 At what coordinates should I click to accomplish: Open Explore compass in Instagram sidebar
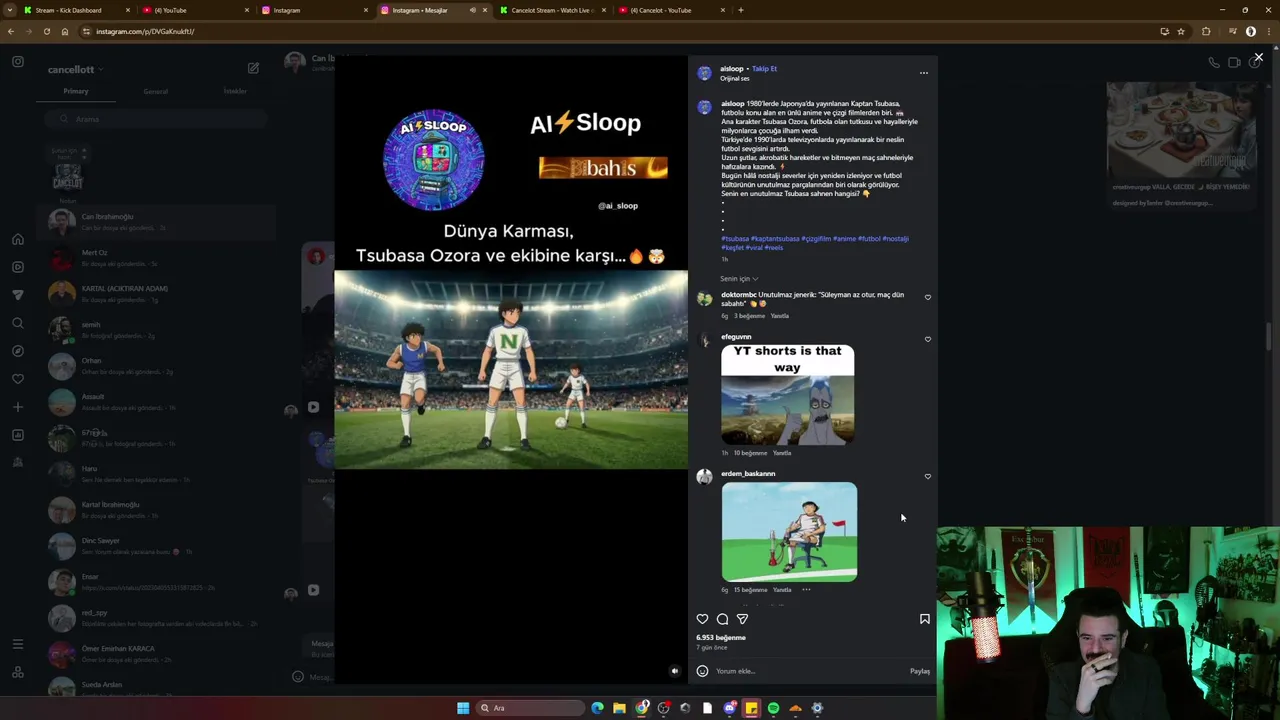coord(18,351)
